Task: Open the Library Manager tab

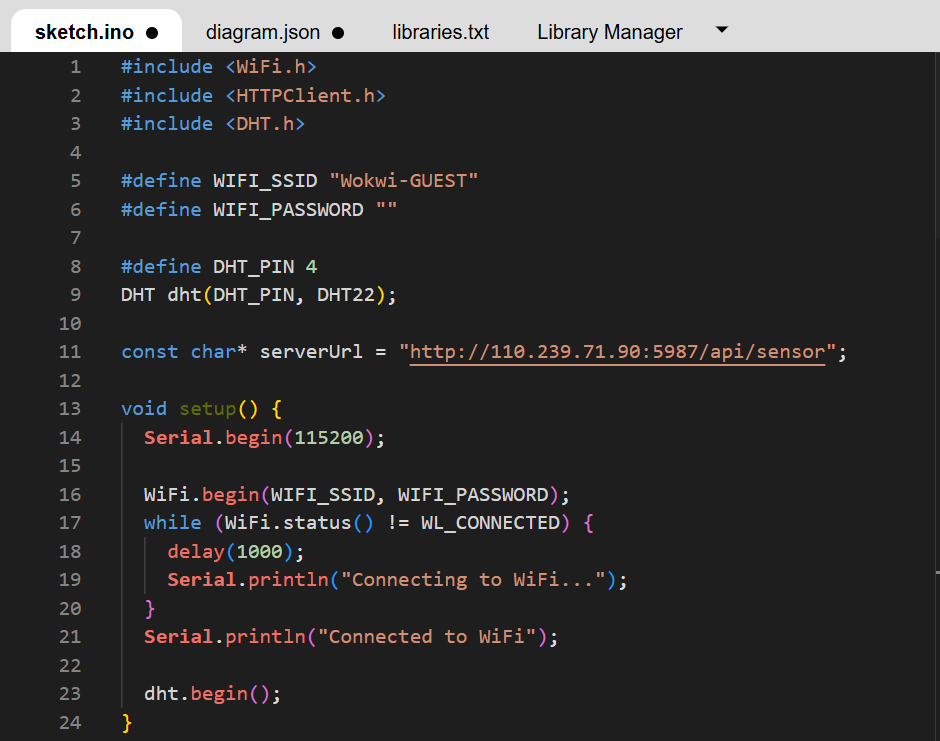Action: click(x=610, y=32)
